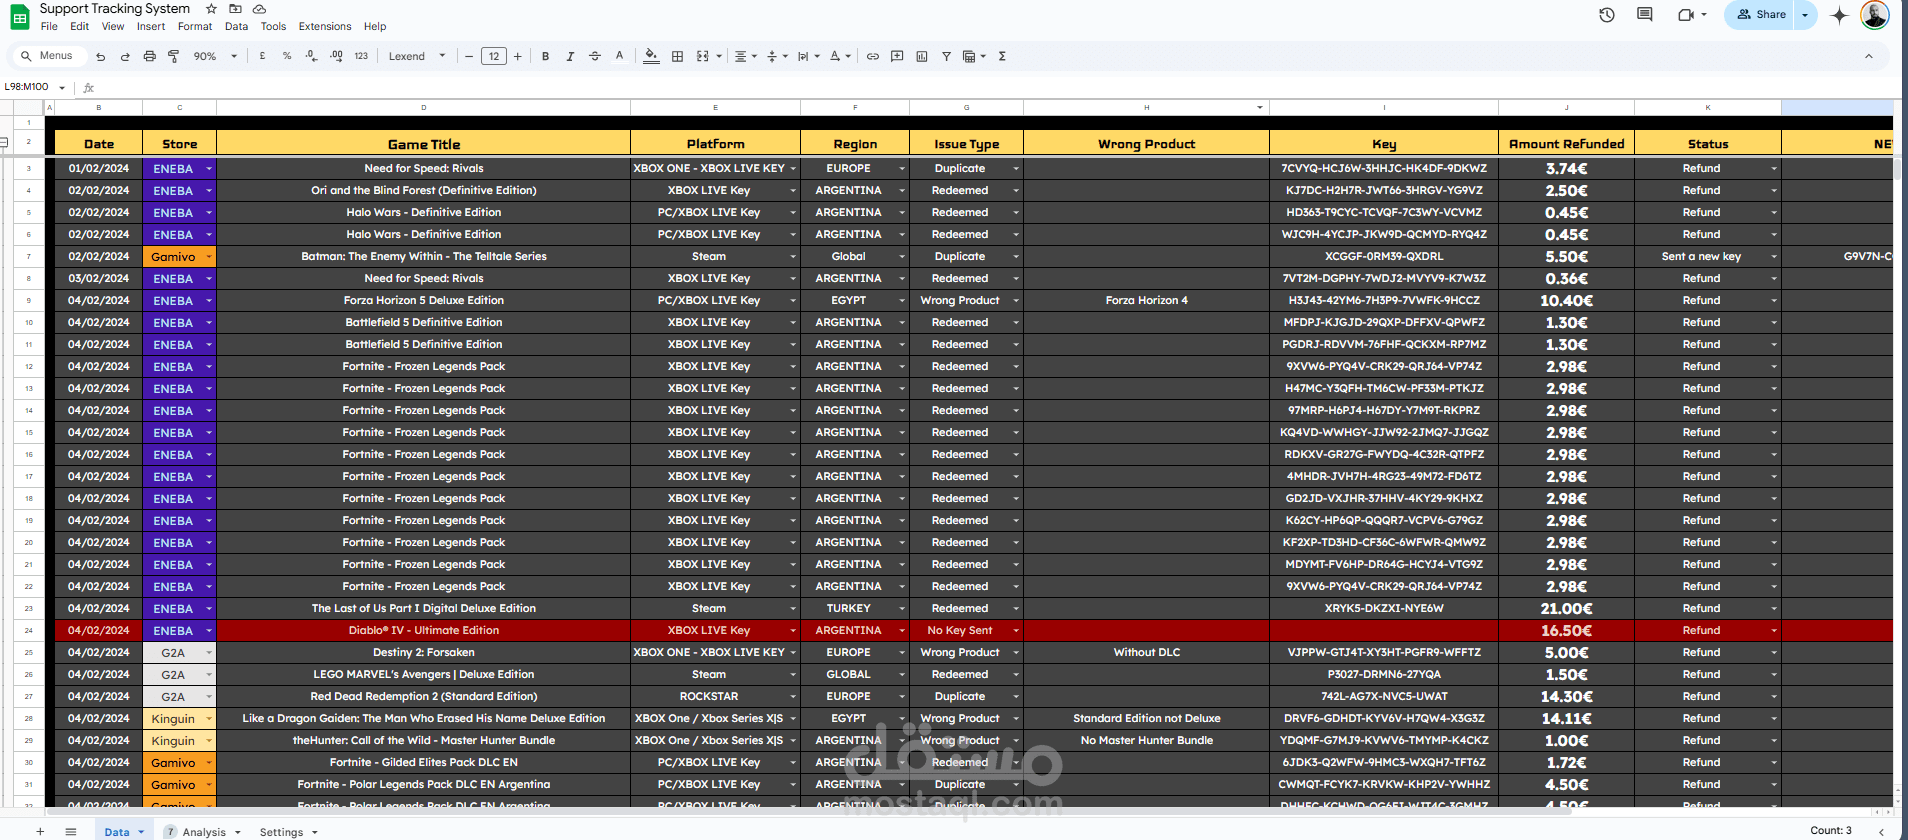The height and width of the screenshot is (840, 1908).
Task: Click the move-to-folder icon beside title
Action: click(235, 9)
